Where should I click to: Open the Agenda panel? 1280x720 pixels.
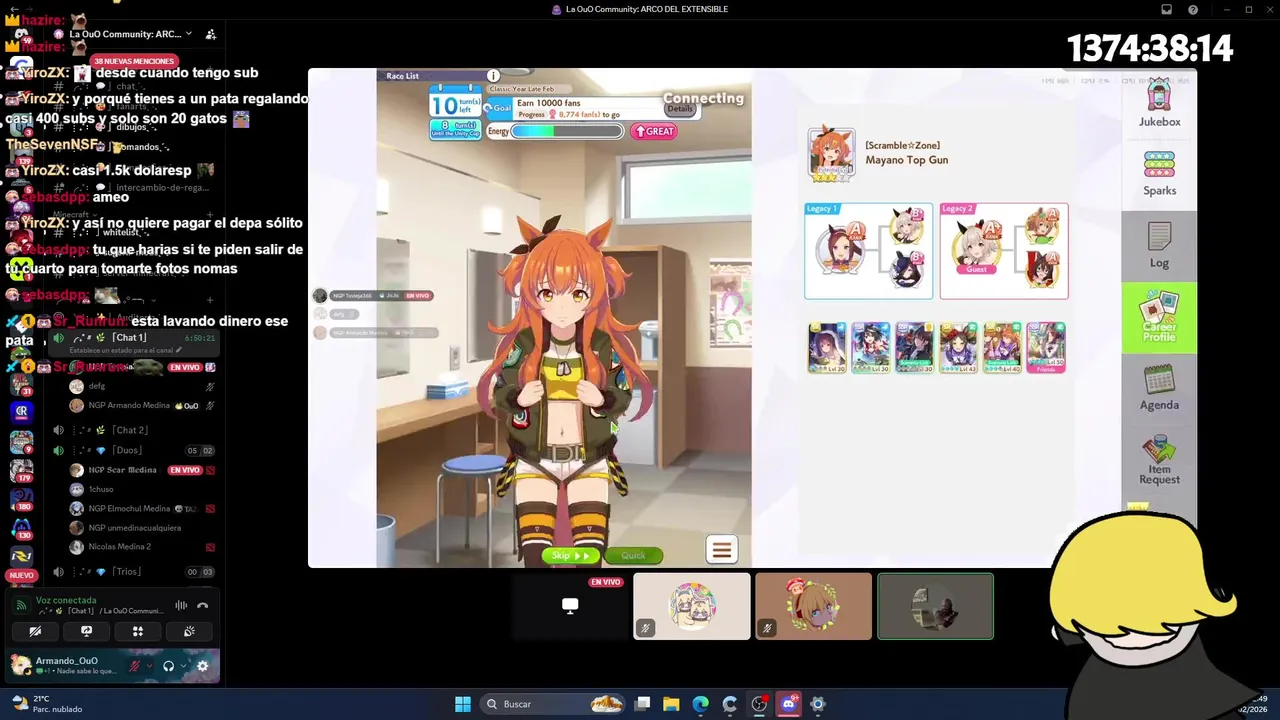[x=1159, y=388]
